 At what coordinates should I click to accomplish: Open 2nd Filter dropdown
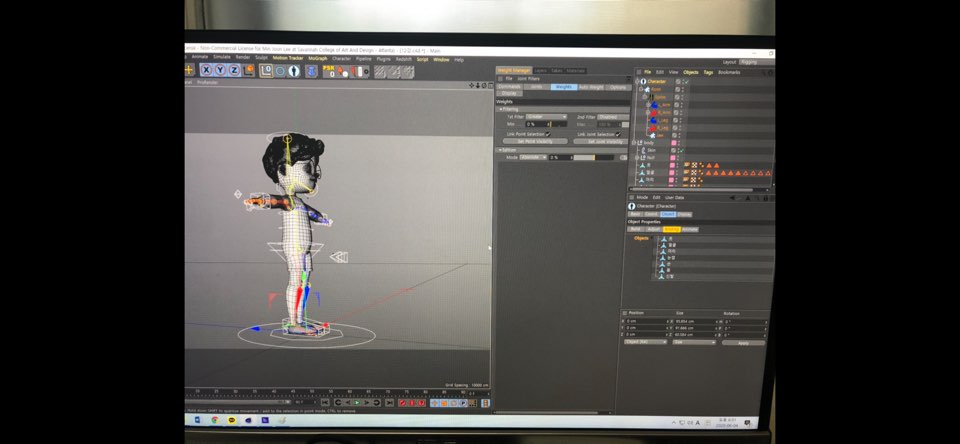pos(613,117)
